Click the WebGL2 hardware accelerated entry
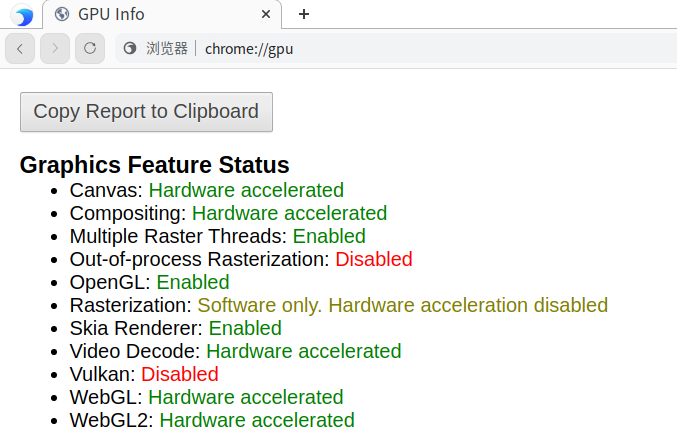The image size is (677, 443). pyautogui.click(x=256, y=420)
